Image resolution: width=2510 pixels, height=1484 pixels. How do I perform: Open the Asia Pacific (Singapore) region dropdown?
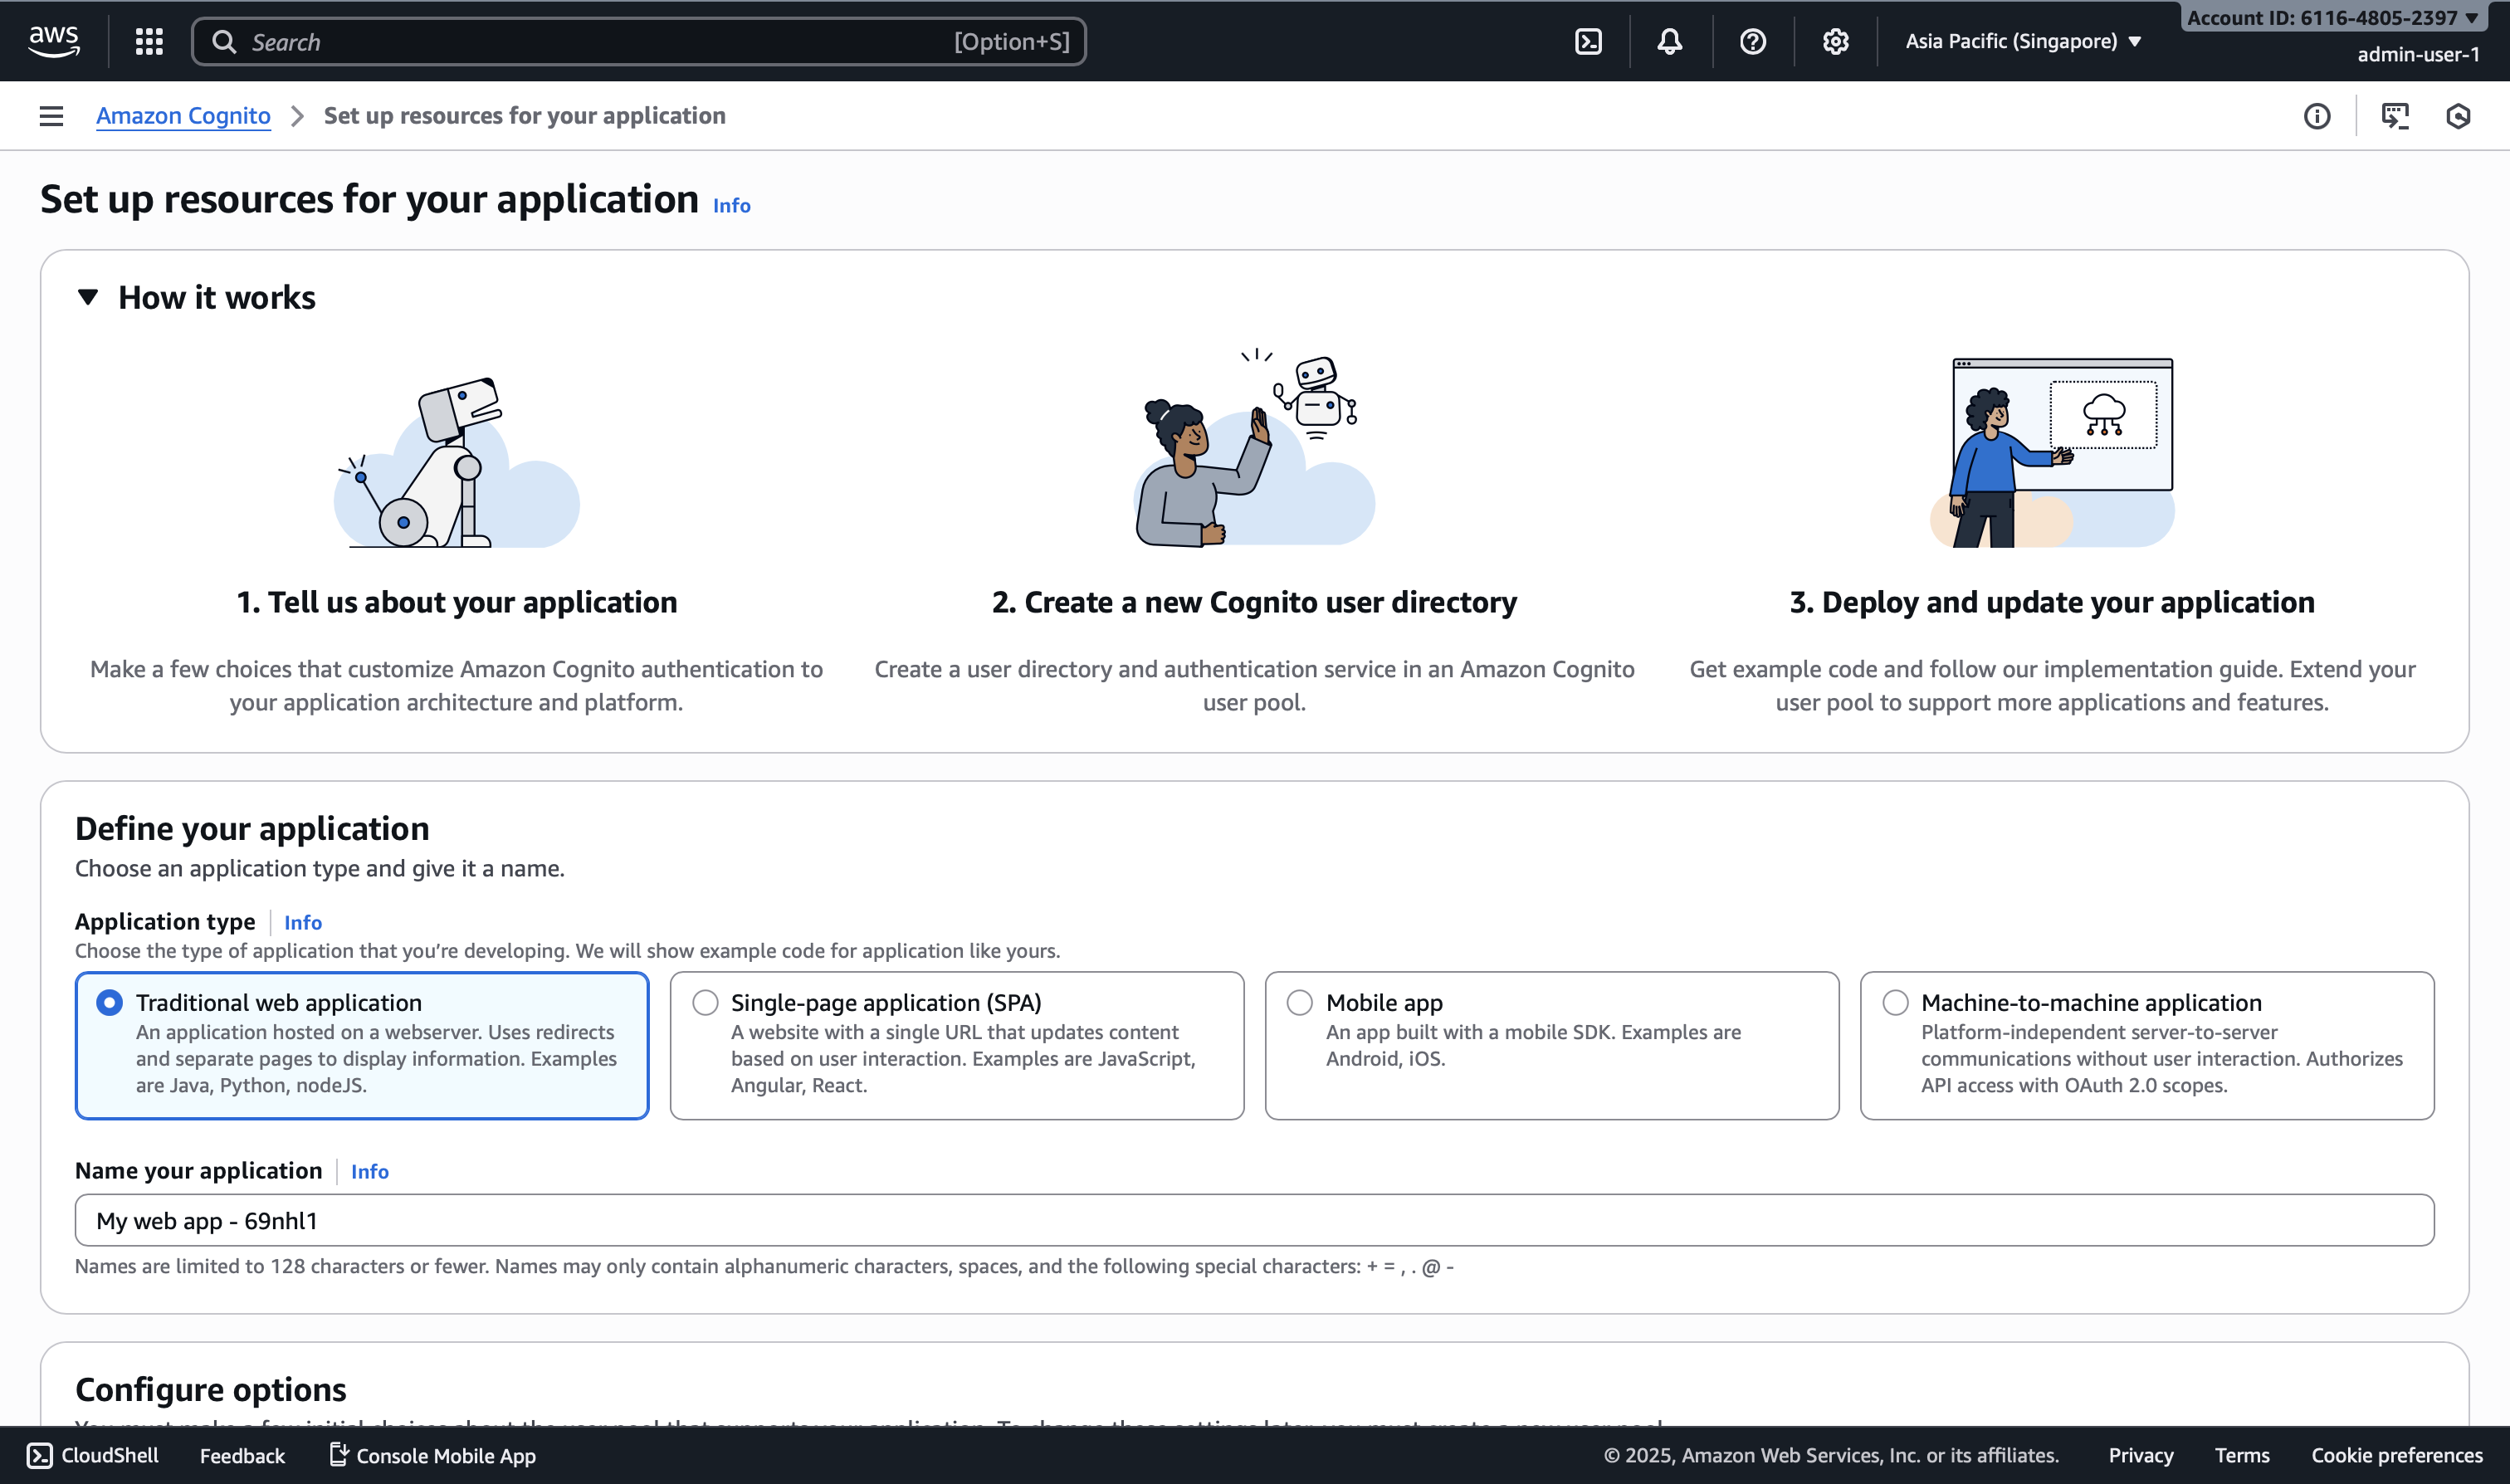click(x=2022, y=41)
